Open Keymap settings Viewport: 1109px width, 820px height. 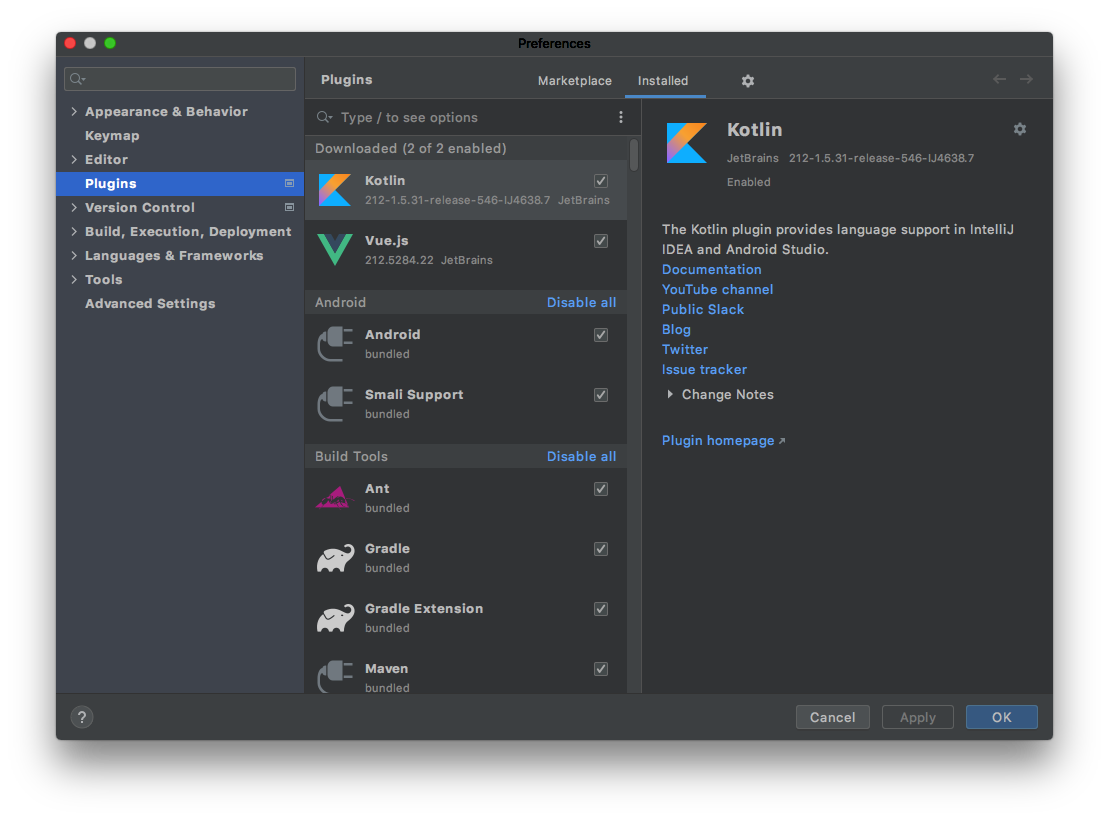[112, 135]
